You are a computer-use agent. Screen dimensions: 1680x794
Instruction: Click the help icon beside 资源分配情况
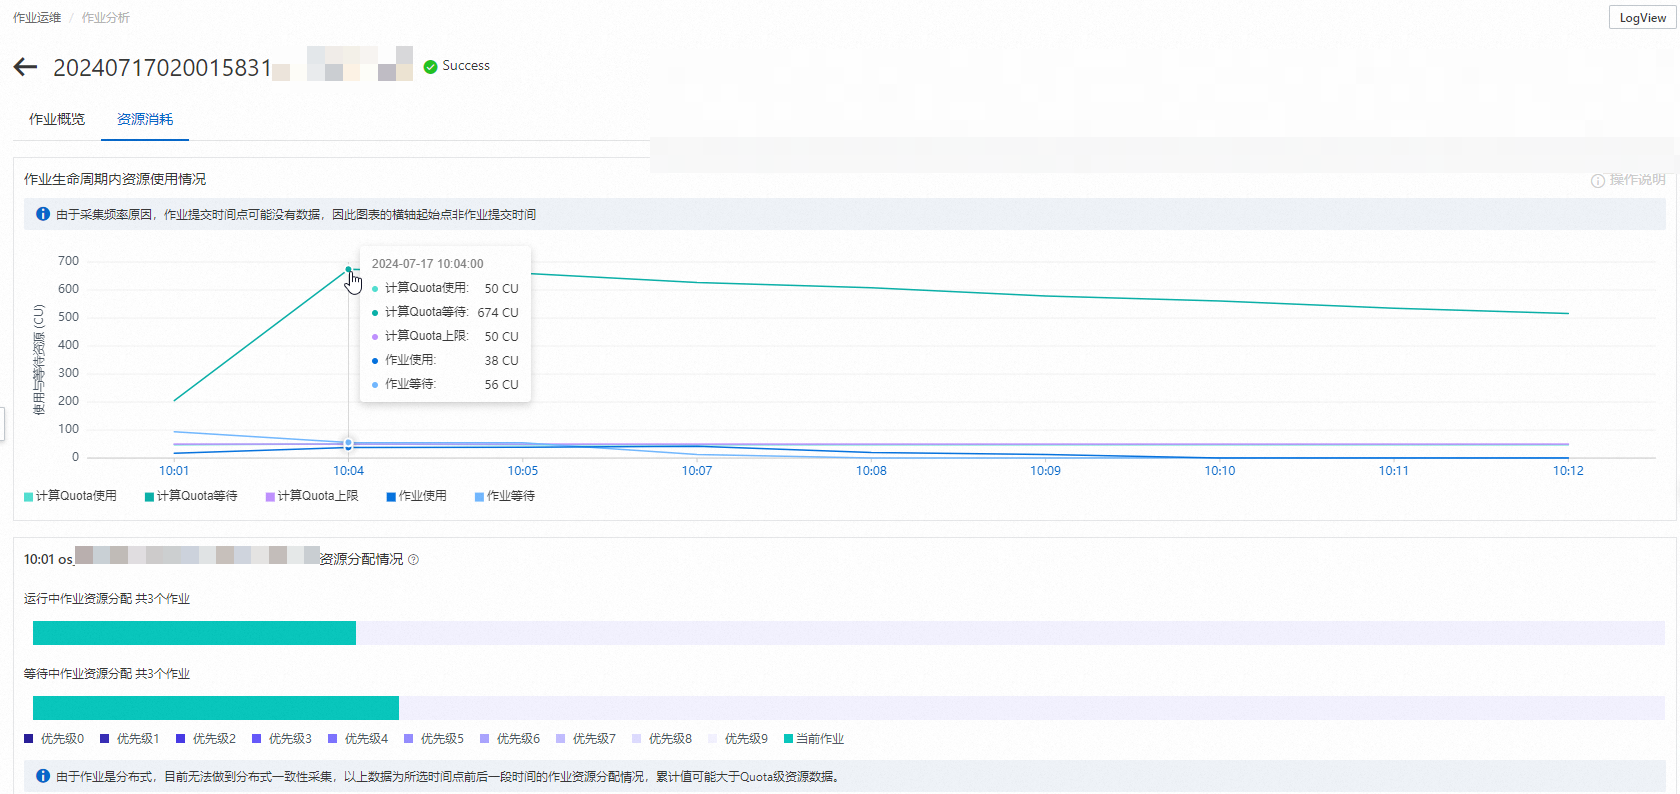(414, 560)
